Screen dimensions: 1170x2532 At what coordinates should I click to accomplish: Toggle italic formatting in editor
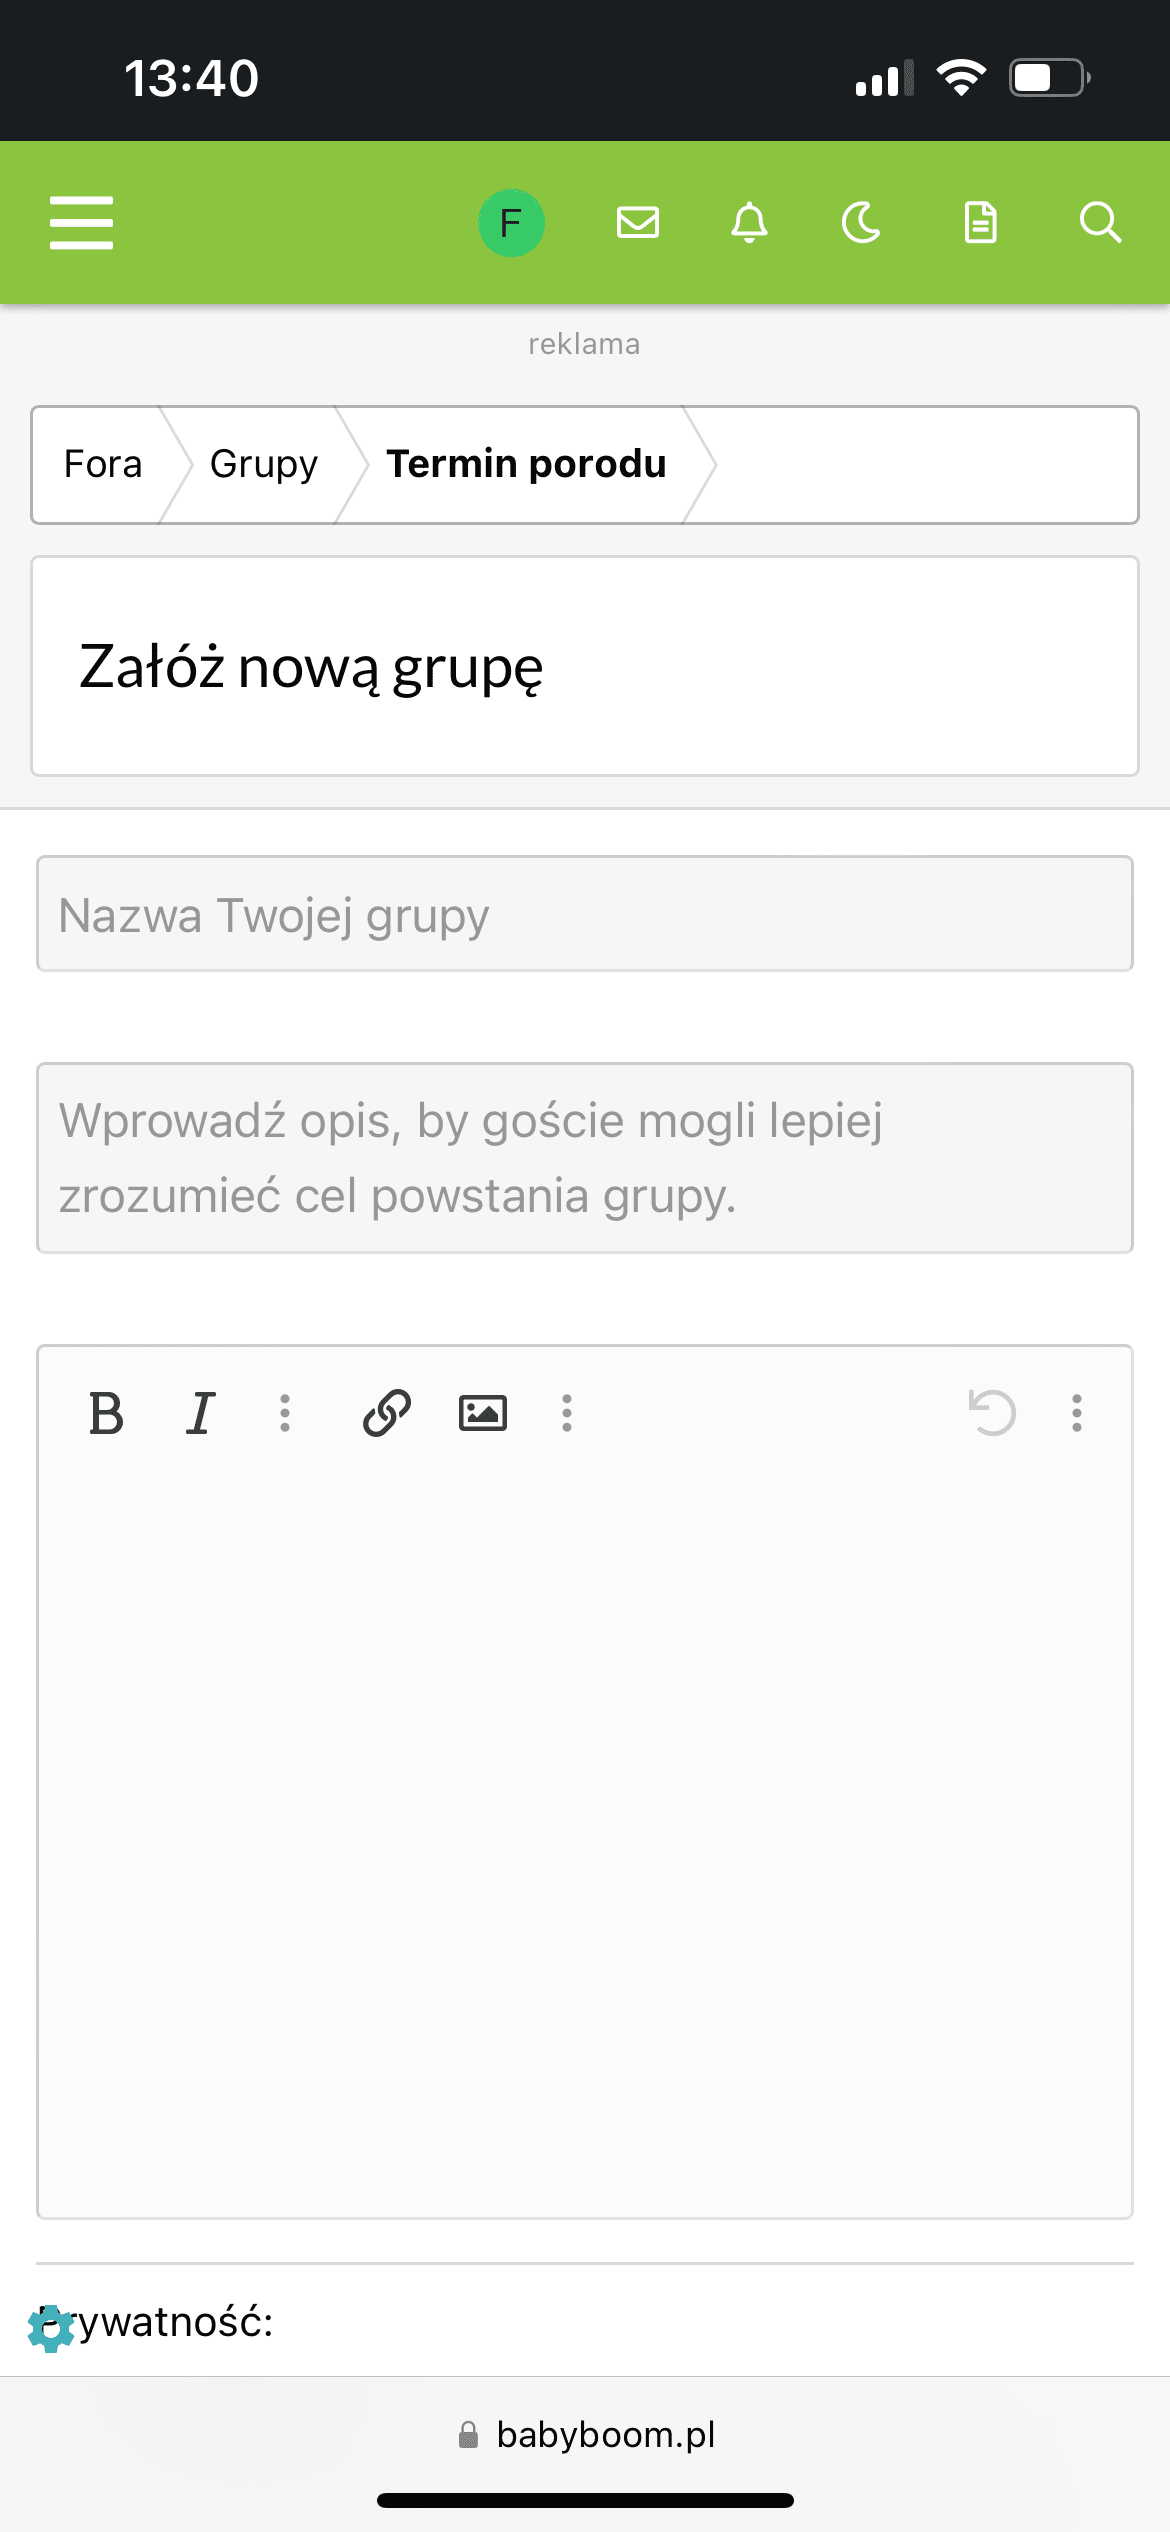(x=201, y=1413)
